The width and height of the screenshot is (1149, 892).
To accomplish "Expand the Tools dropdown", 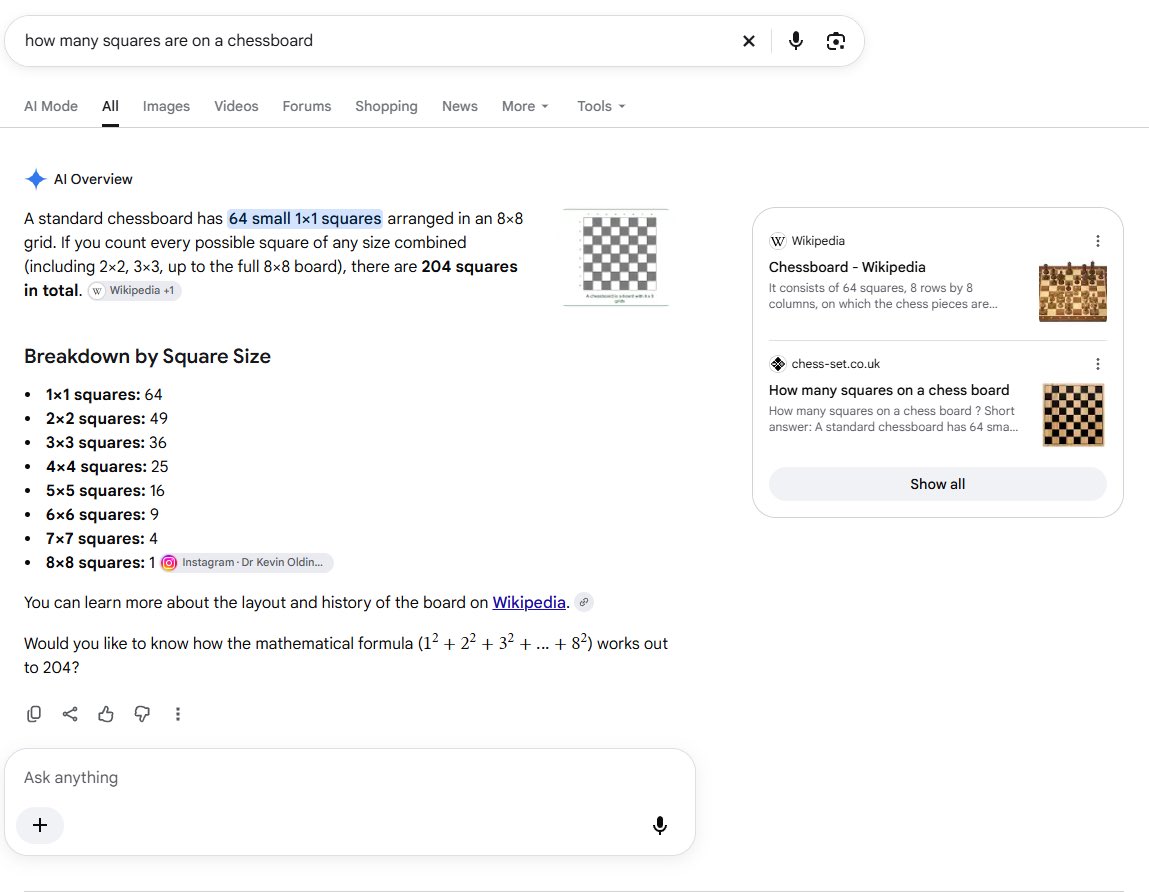I will coord(601,106).
